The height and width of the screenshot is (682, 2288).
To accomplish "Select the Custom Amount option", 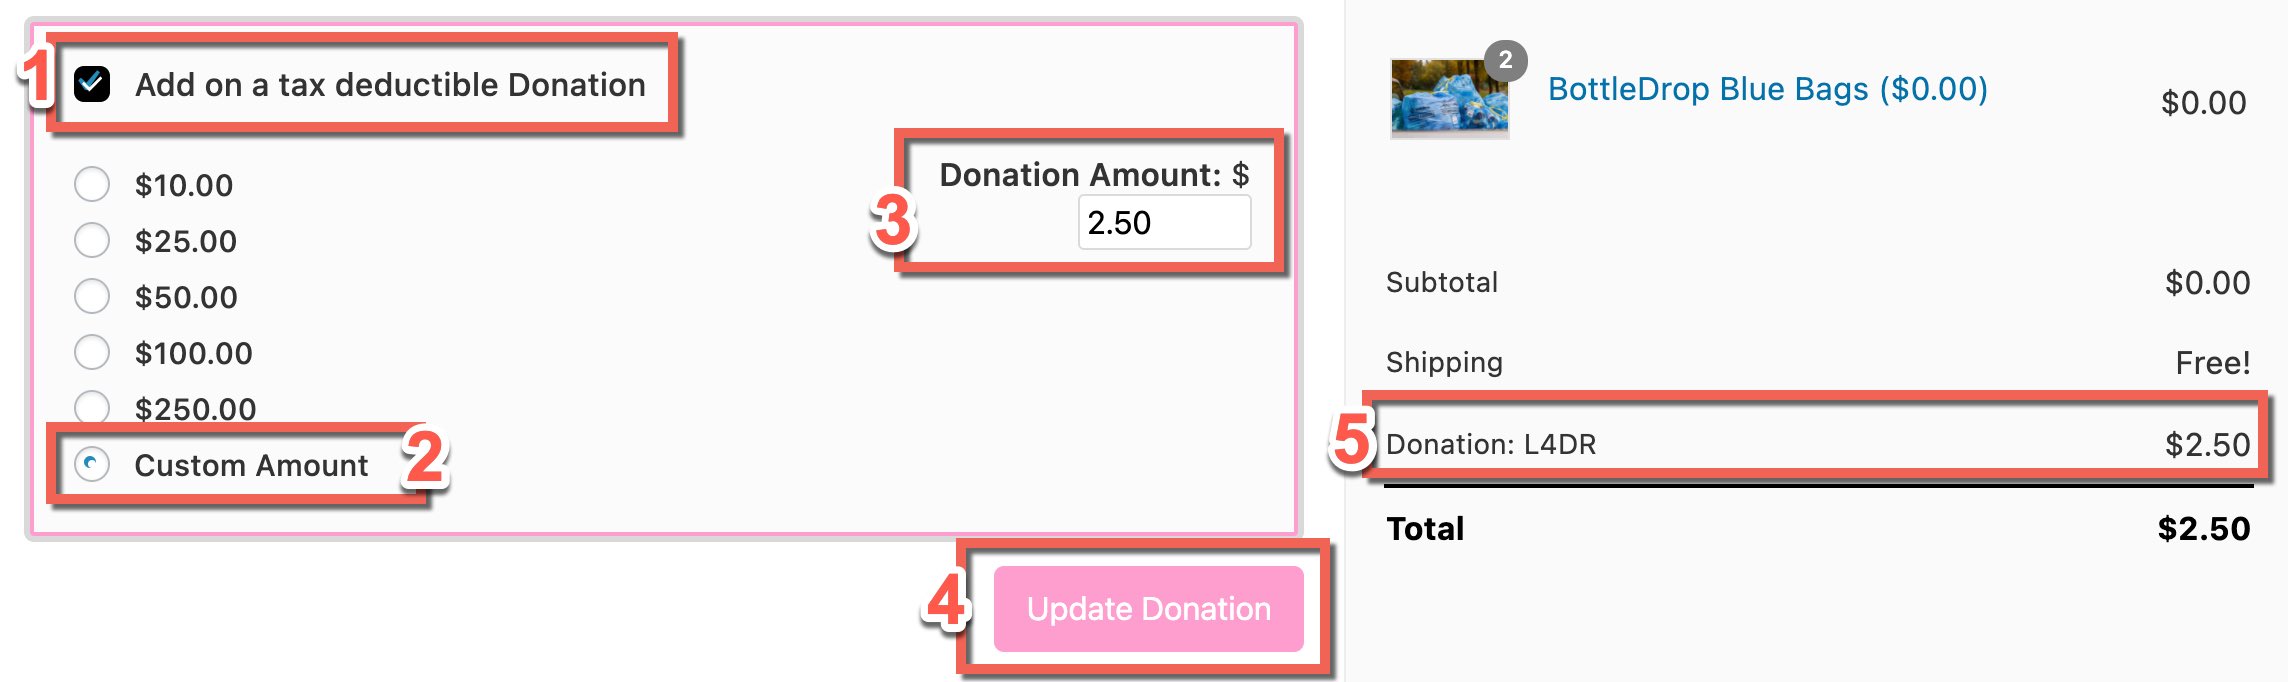I will (x=94, y=464).
